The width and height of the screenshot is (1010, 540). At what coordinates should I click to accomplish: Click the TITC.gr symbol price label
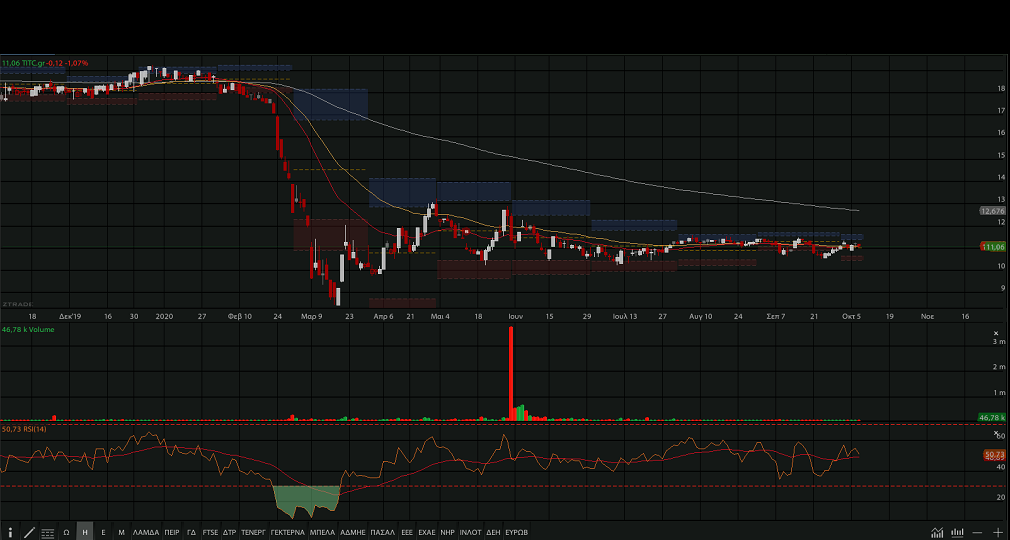[x=45, y=63]
